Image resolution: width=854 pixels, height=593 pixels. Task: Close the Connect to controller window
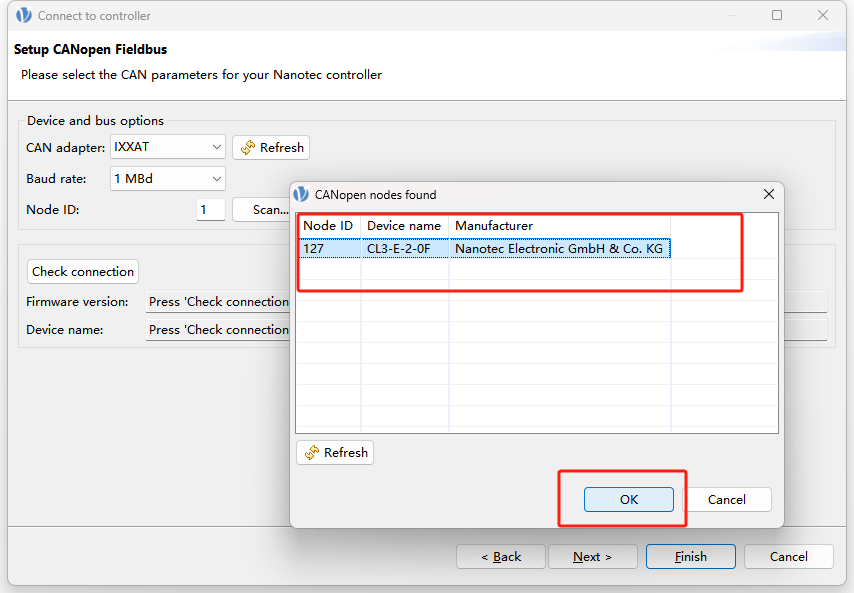click(x=823, y=15)
